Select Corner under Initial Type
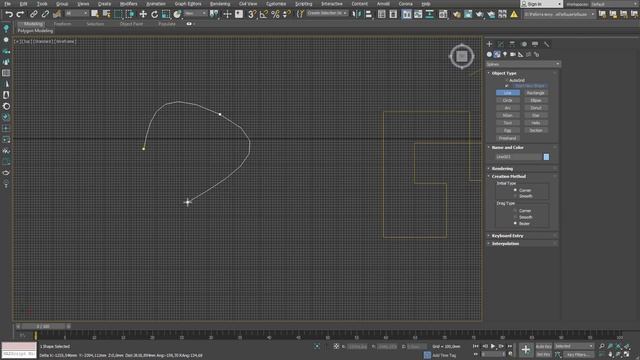 click(515, 190)
